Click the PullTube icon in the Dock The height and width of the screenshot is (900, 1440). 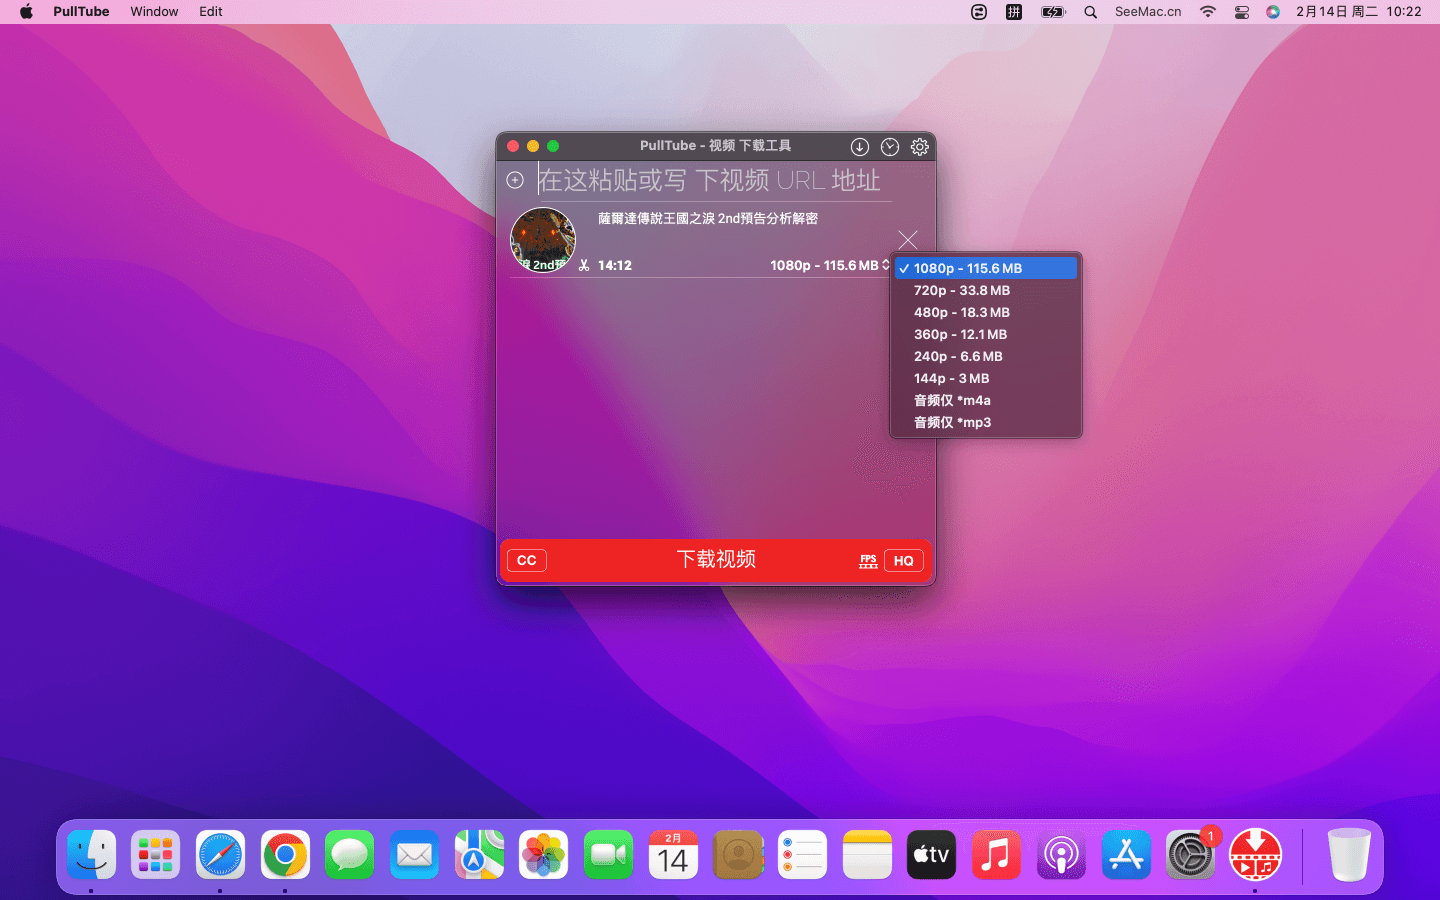[1255, 855]
